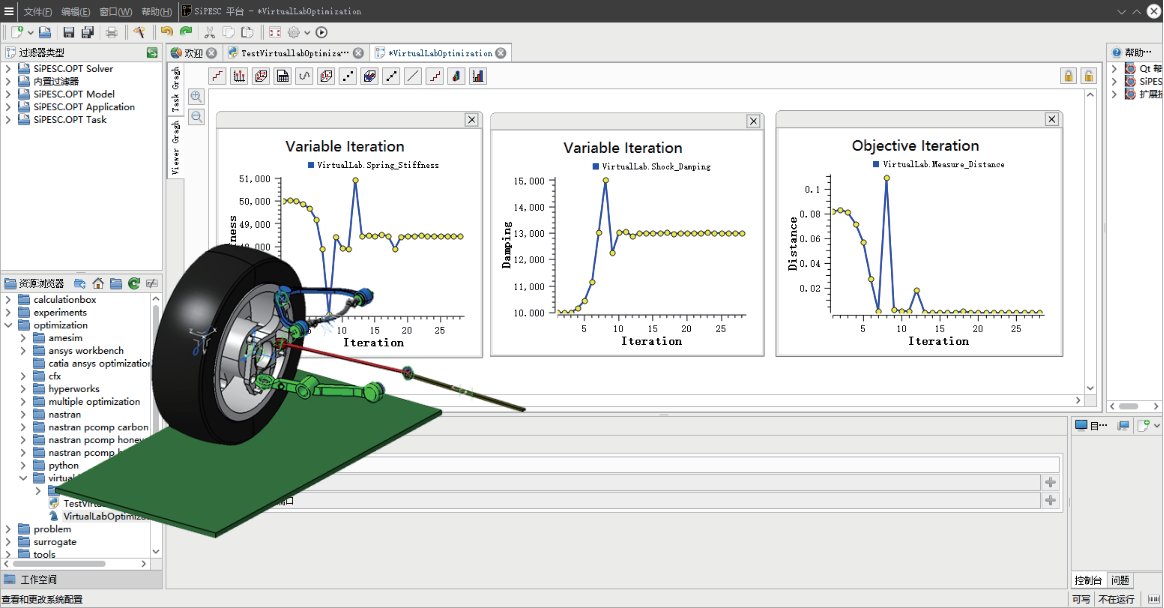The width and height of the screenshot is (1164, 608).
Task: Expand the SiPESC.OPT Application node
Action: (8, 107)
